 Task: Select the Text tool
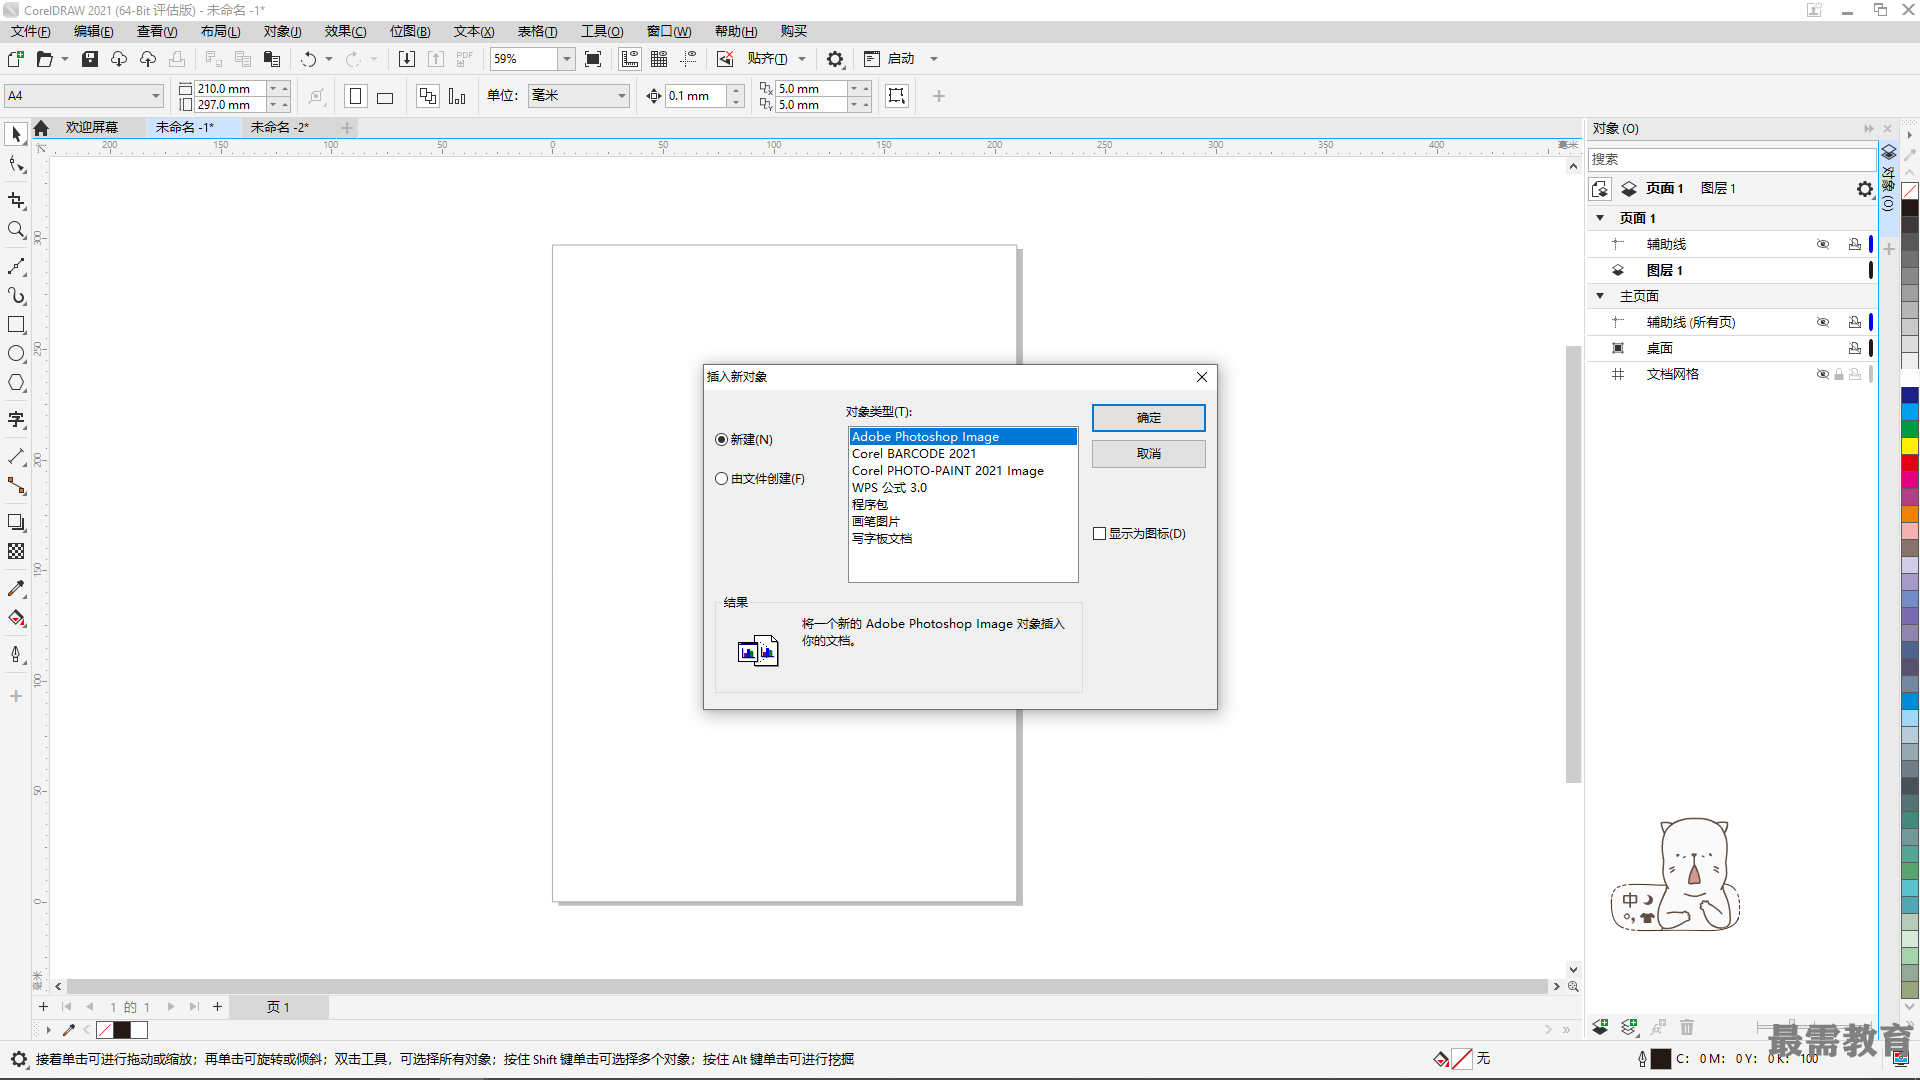[x=16, y=420]
